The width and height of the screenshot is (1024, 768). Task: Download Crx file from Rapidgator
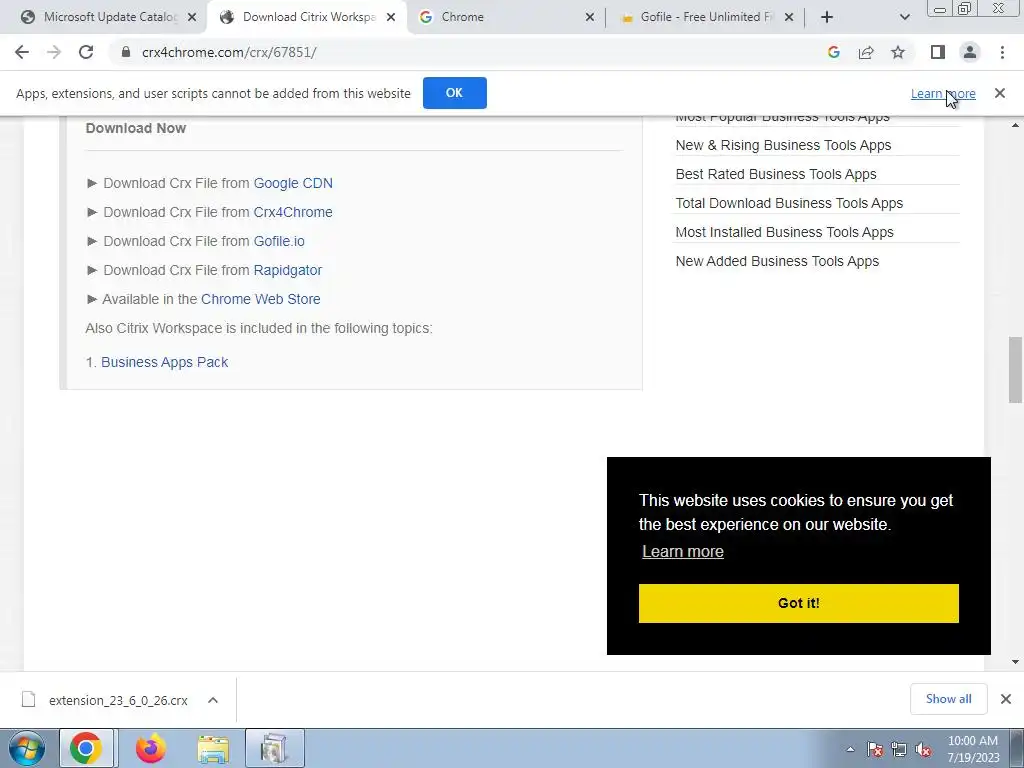(x=287, y=270)
